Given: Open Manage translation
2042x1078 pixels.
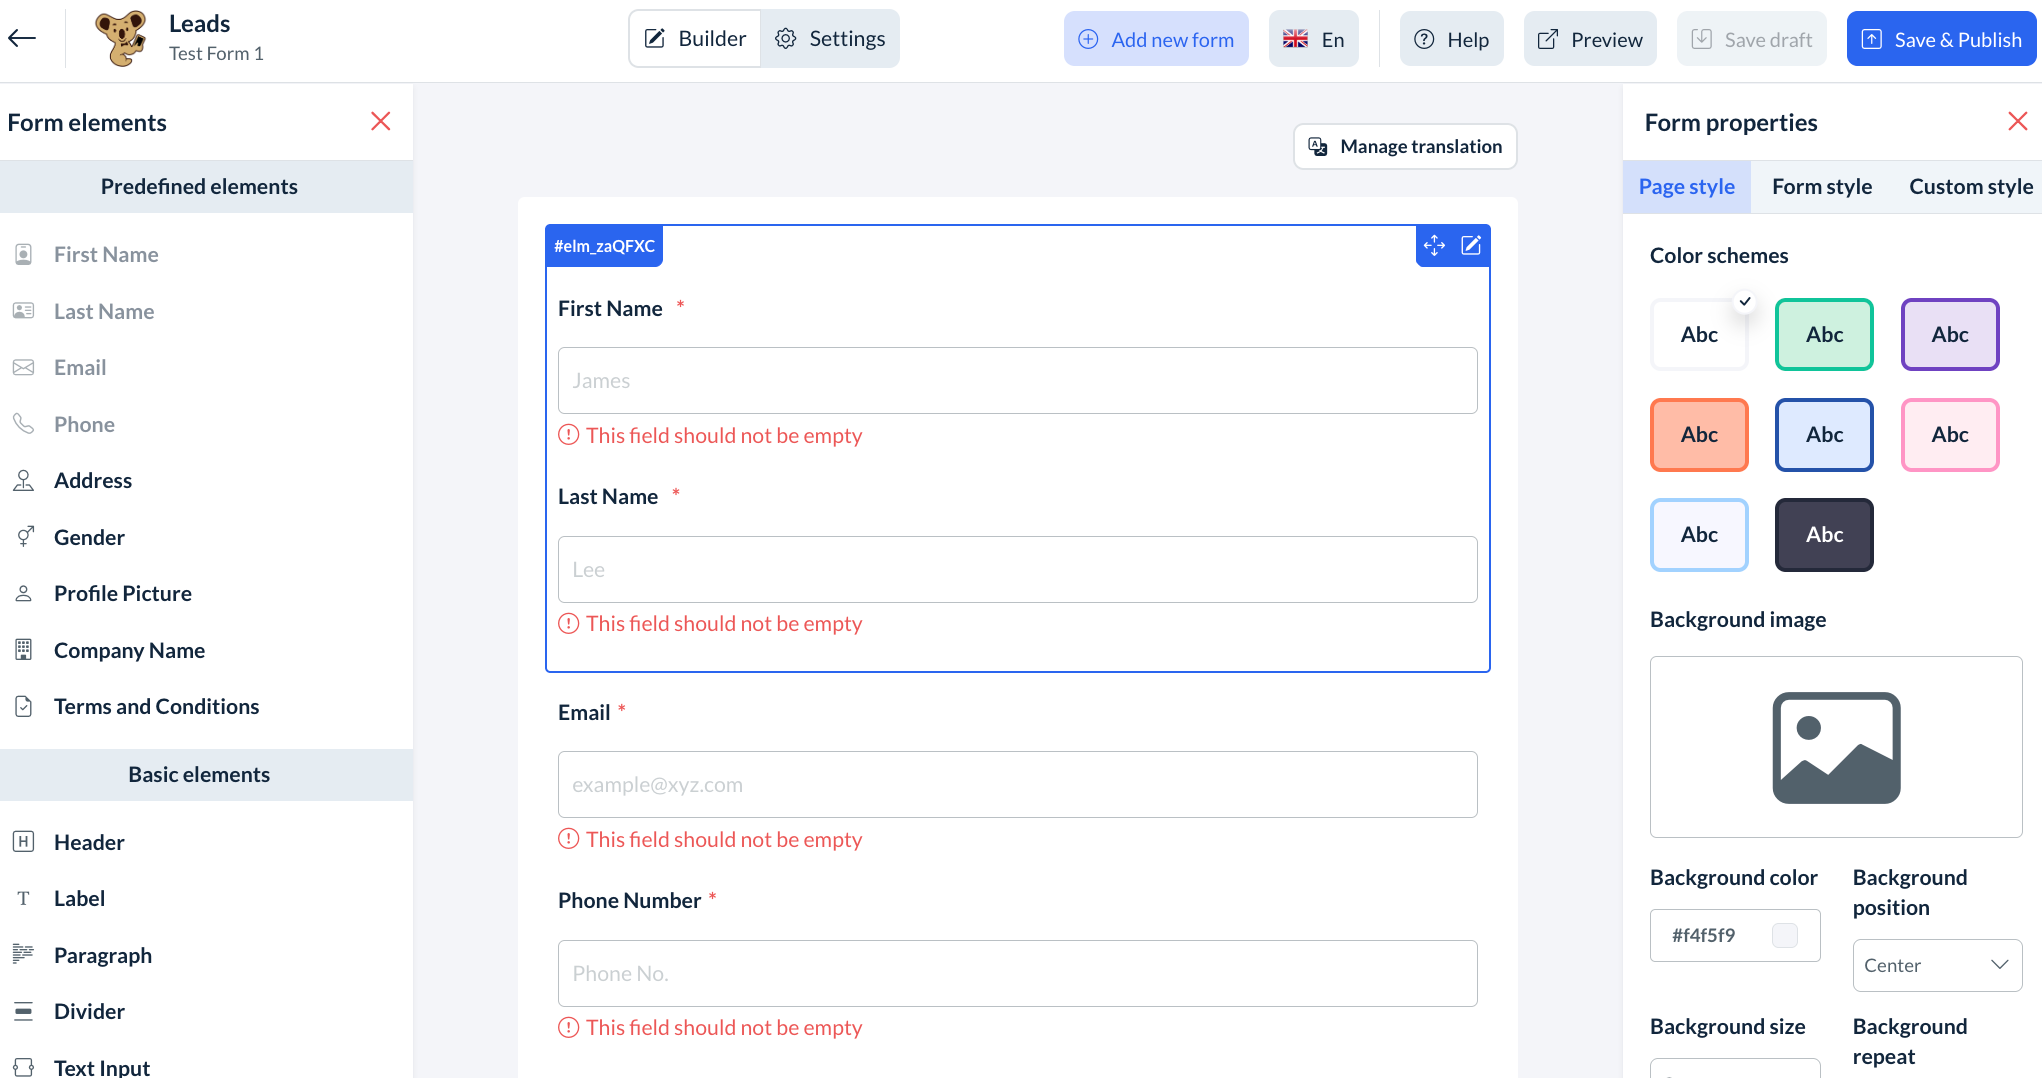Looking at the screenshot, I should (x=1405, y=147).
